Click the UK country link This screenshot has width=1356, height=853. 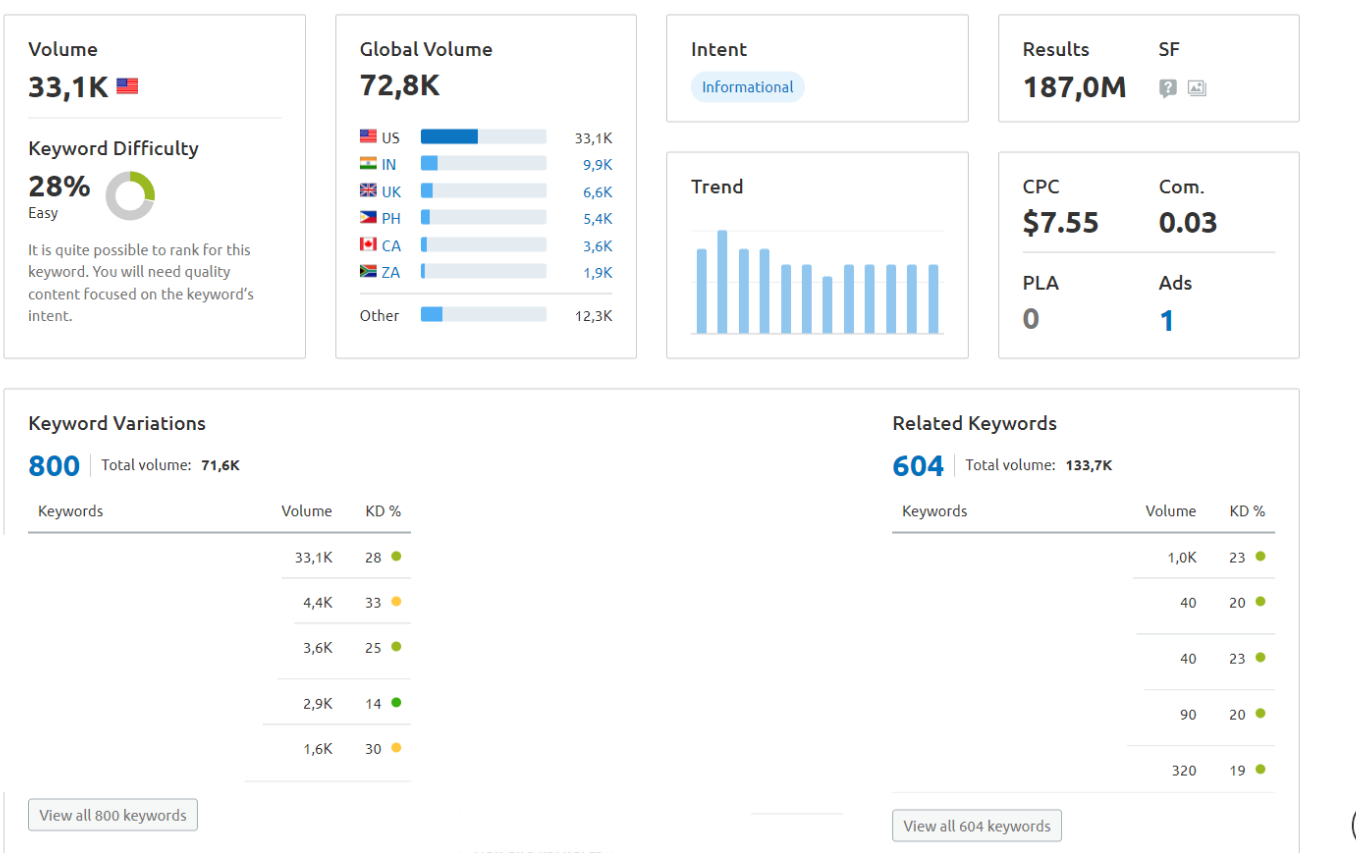391,192
